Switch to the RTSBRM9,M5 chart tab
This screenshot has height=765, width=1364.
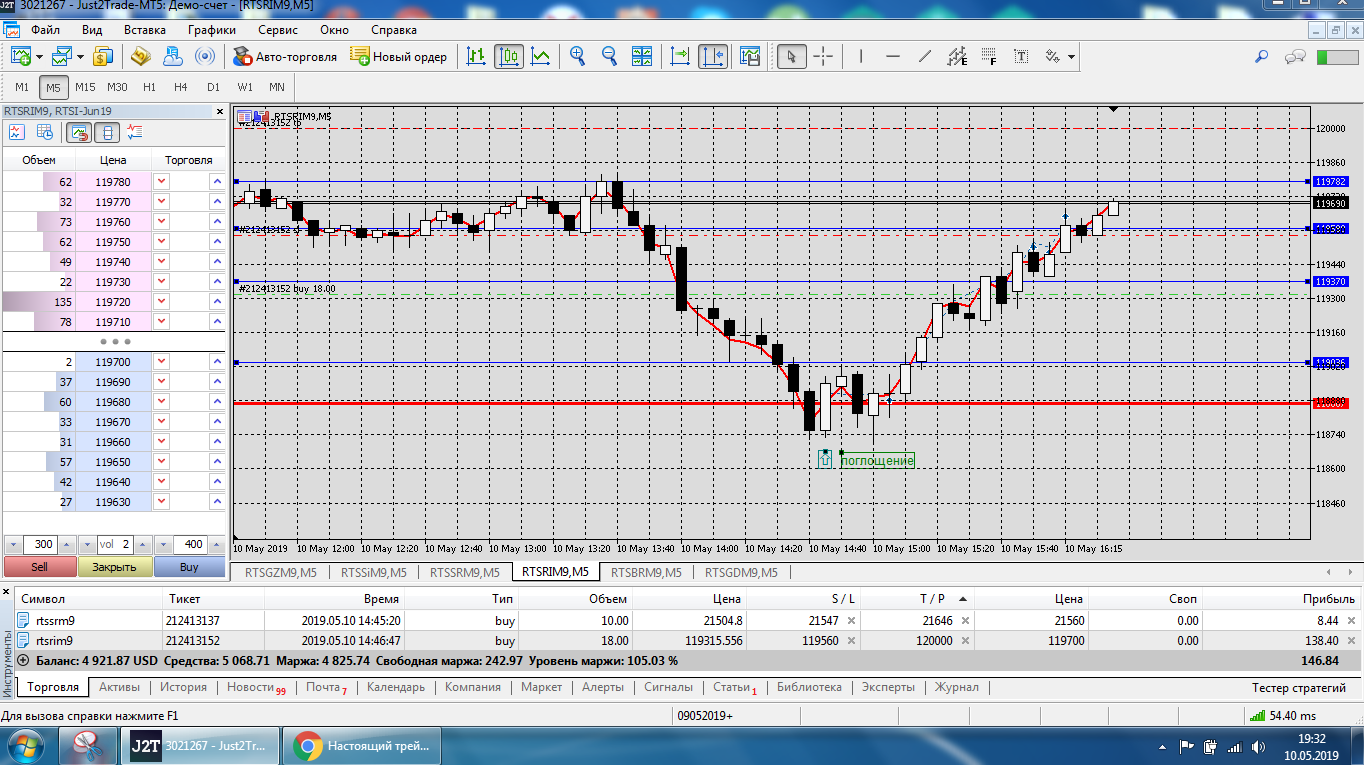646,573
